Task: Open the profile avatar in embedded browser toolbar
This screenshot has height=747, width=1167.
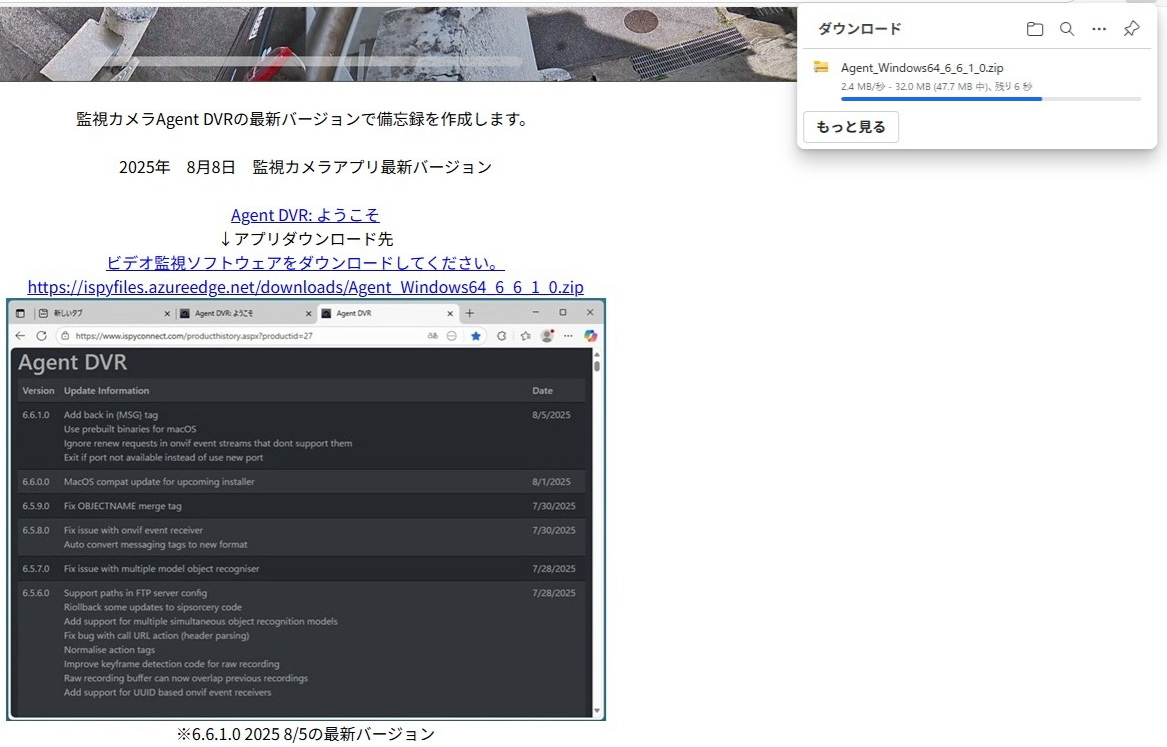Action: tap(547, 336)
